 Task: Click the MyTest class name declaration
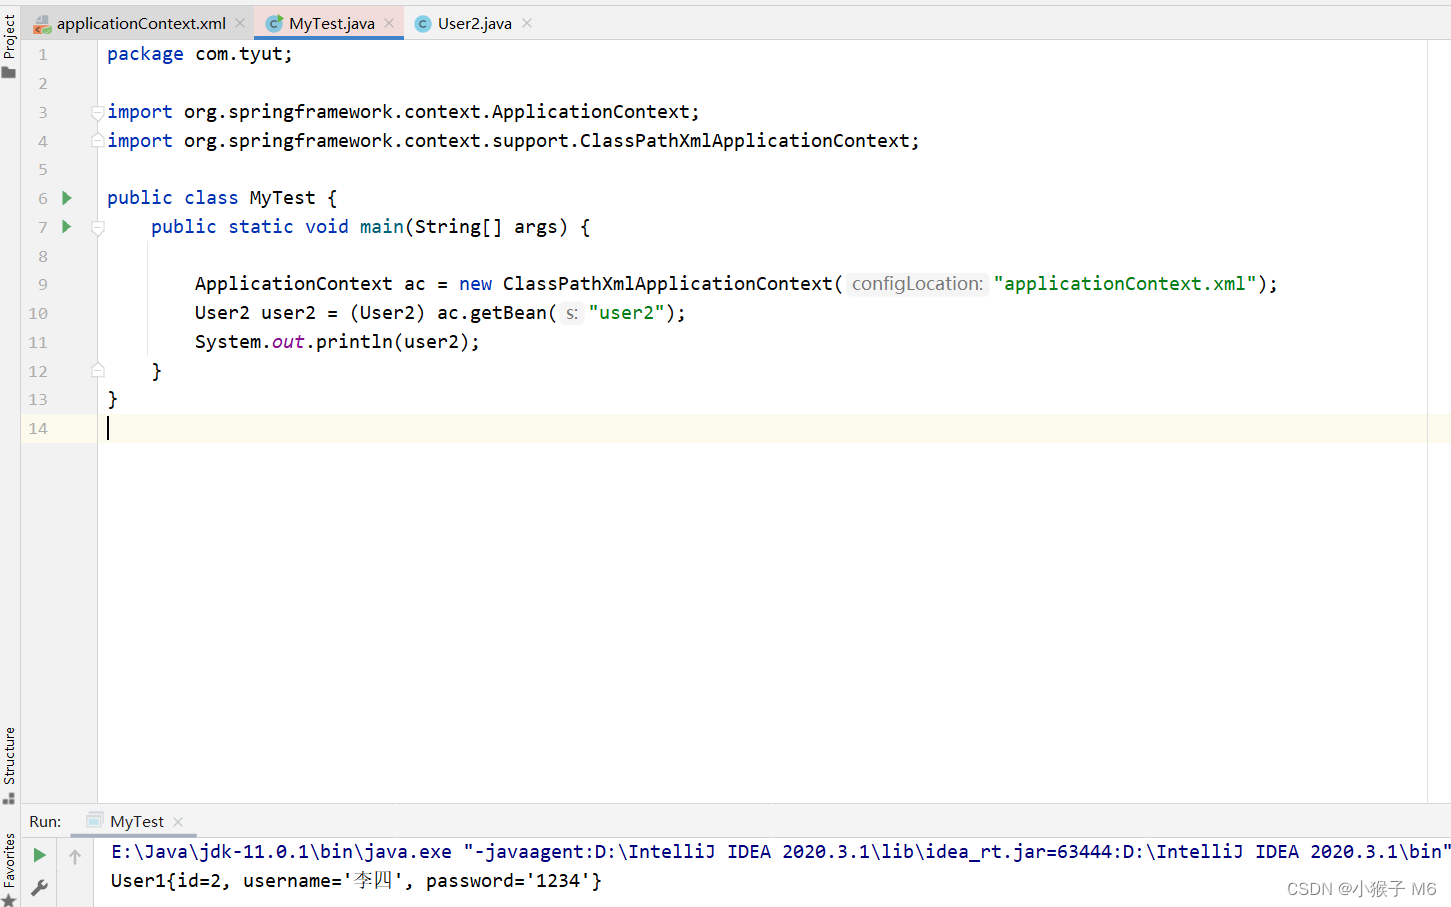282,198
